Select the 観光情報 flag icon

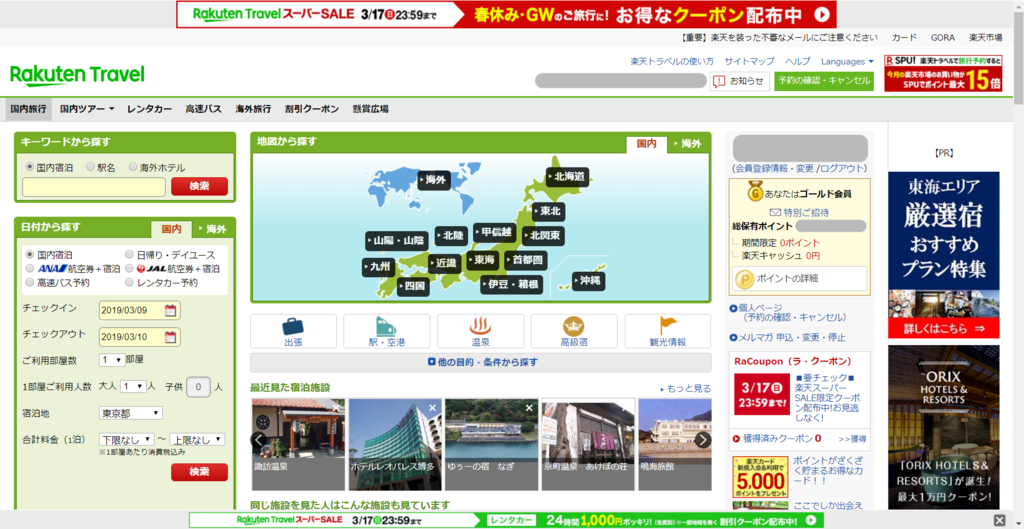pyautogui.click(x=667, y=326)
